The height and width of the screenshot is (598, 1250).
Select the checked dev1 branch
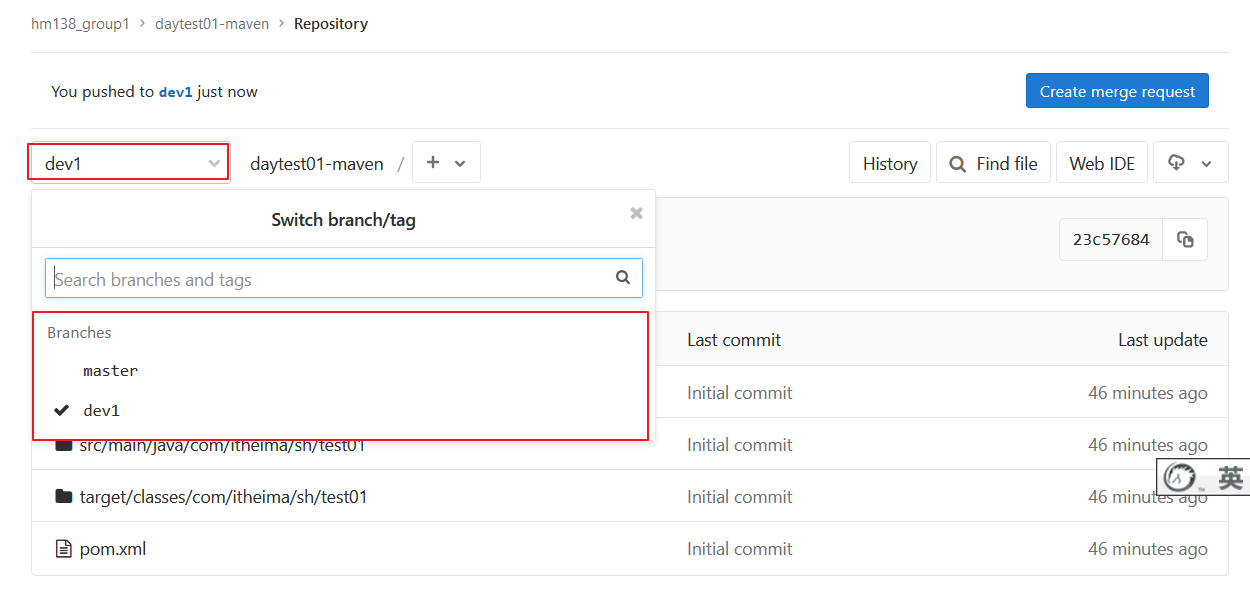pos(101,410)
